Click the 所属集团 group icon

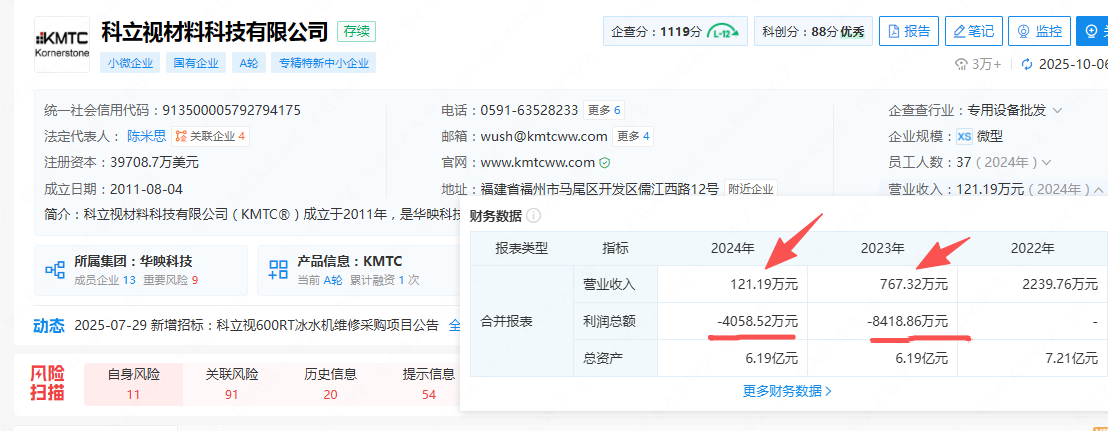pyautogui.click(x=55, y=269)
